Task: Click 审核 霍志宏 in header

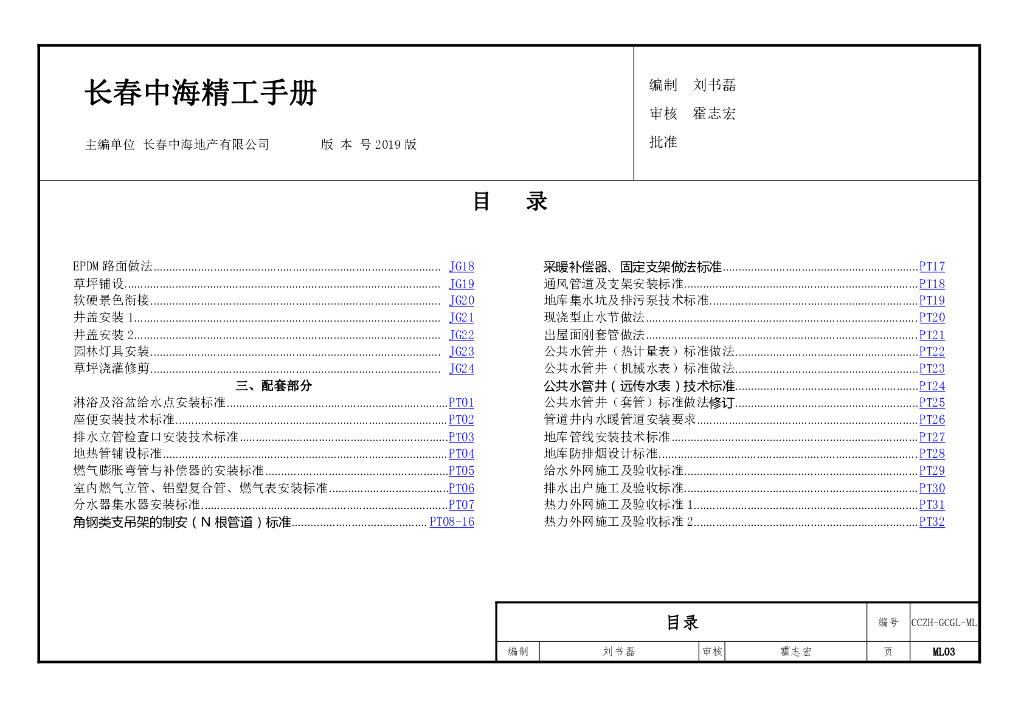Action: 692,114
